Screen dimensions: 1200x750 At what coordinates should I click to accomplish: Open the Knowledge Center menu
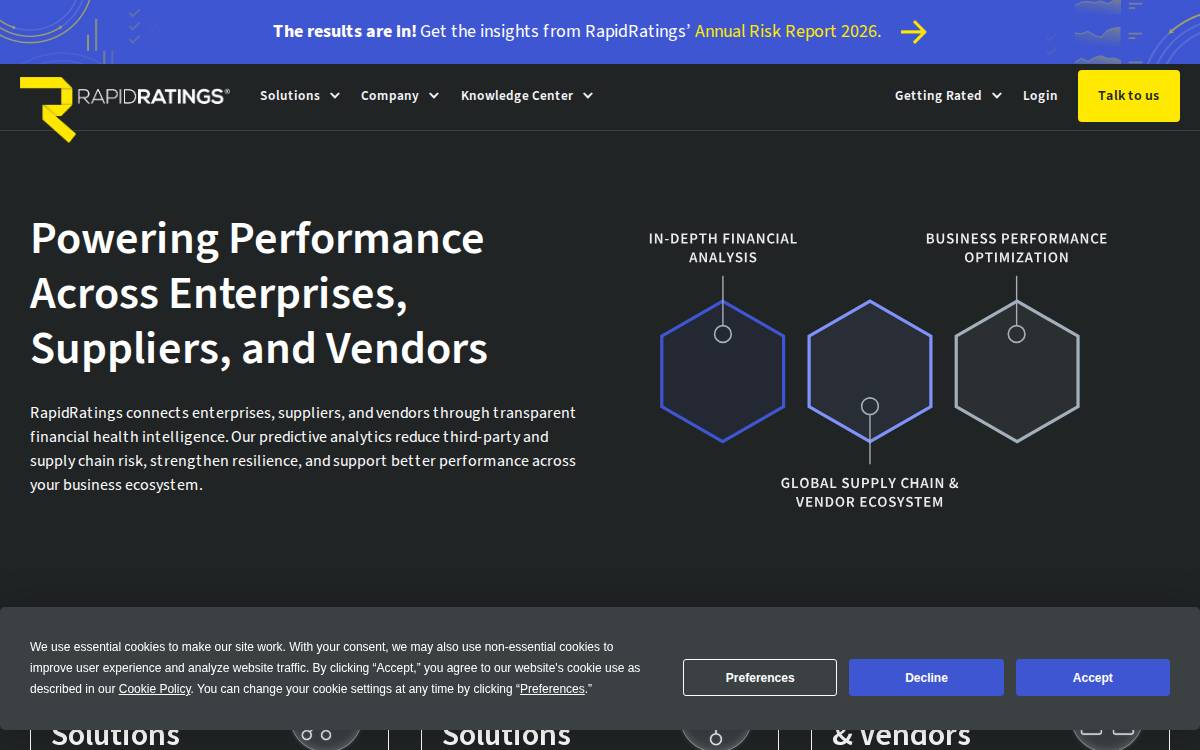point(517,96)
